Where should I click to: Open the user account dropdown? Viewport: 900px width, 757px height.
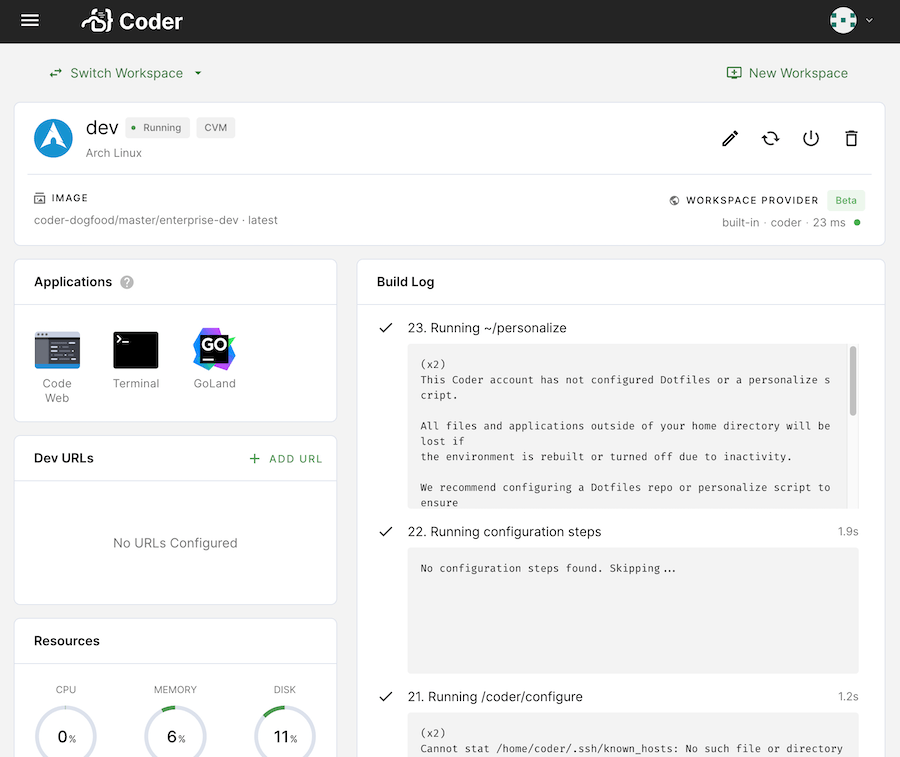click(x=848, y=20)
